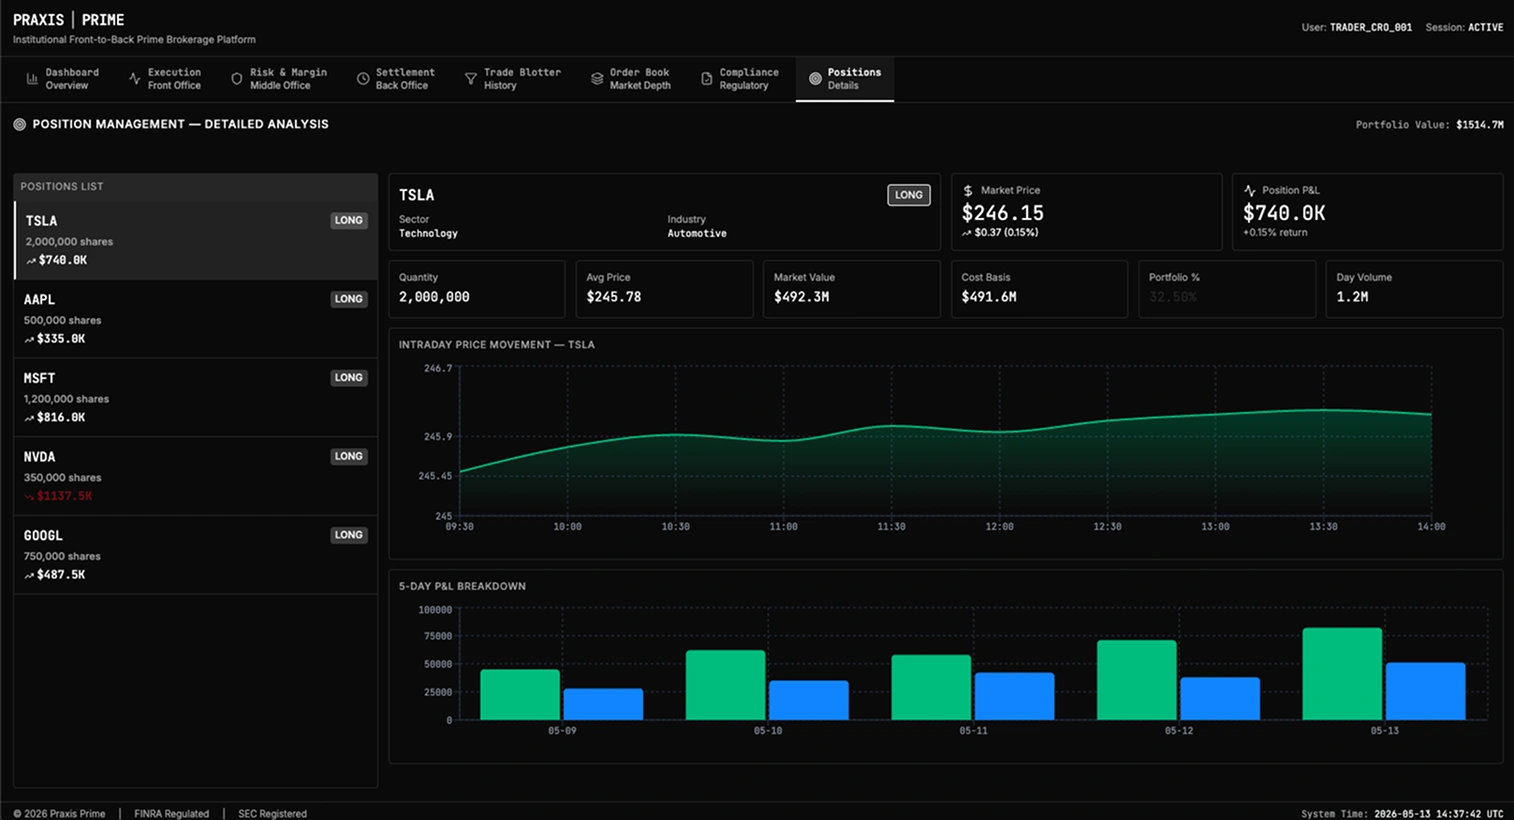Click the Positions Details target icon
Viewport: 1514px width, 820px height.
pyautogui.click(x=814, y=78)
